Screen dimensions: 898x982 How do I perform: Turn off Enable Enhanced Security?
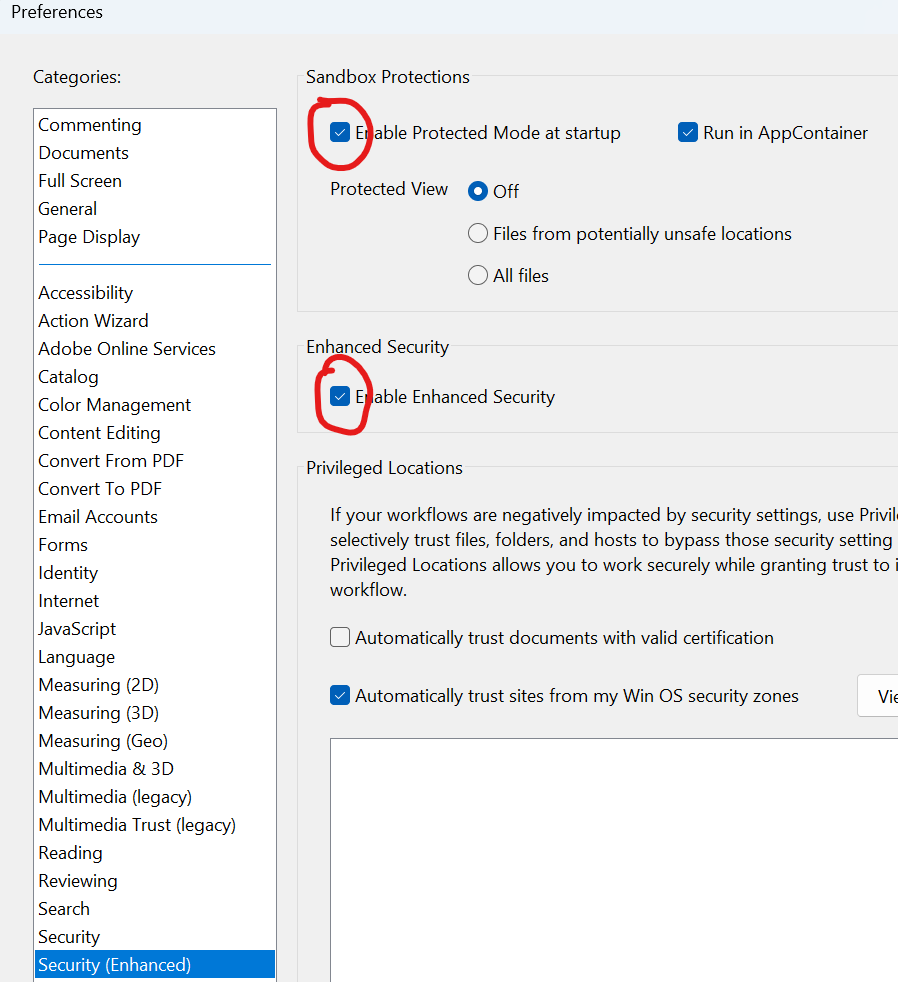(341, 396)
